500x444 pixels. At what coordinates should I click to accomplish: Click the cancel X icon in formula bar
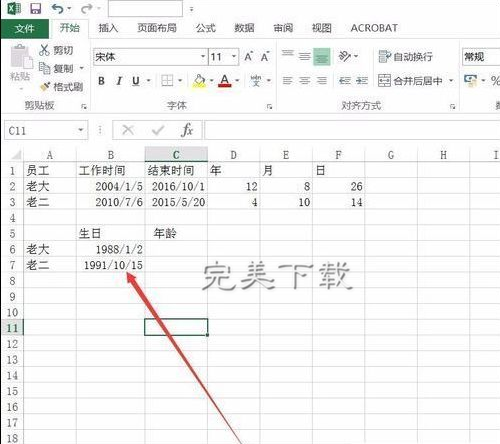[128, 130]
